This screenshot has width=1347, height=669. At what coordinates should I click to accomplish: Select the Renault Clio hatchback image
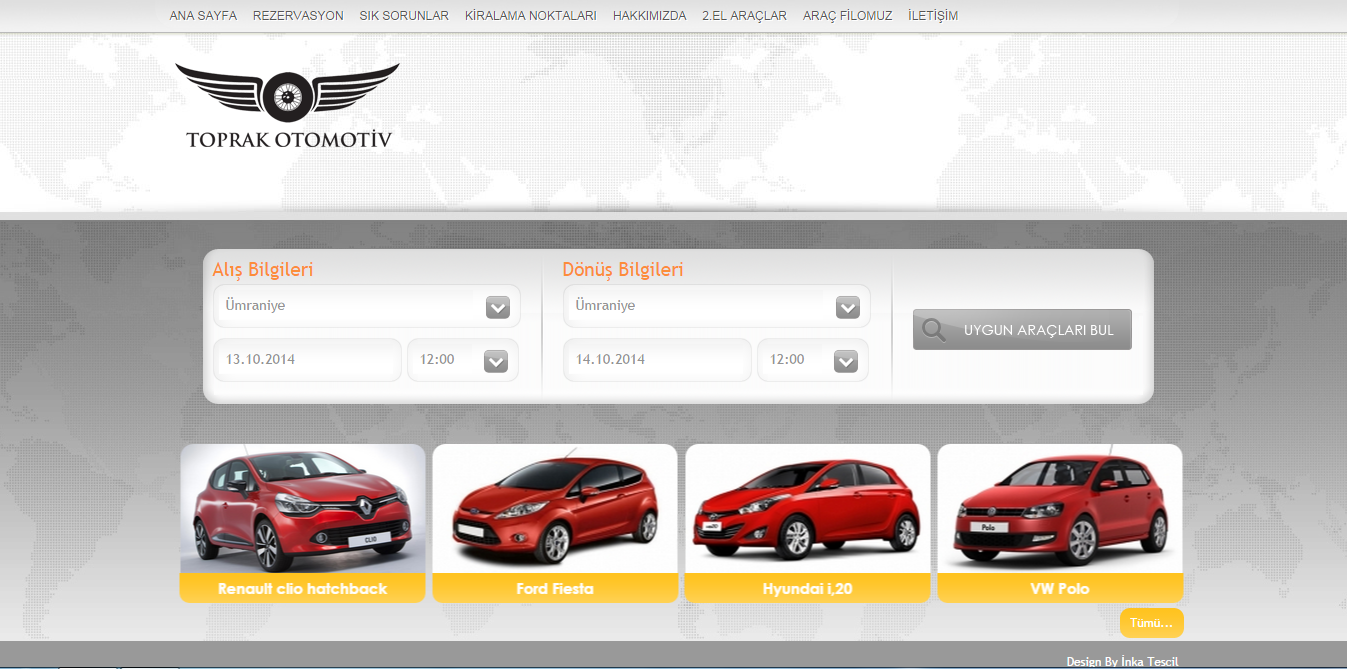point(302,510)
